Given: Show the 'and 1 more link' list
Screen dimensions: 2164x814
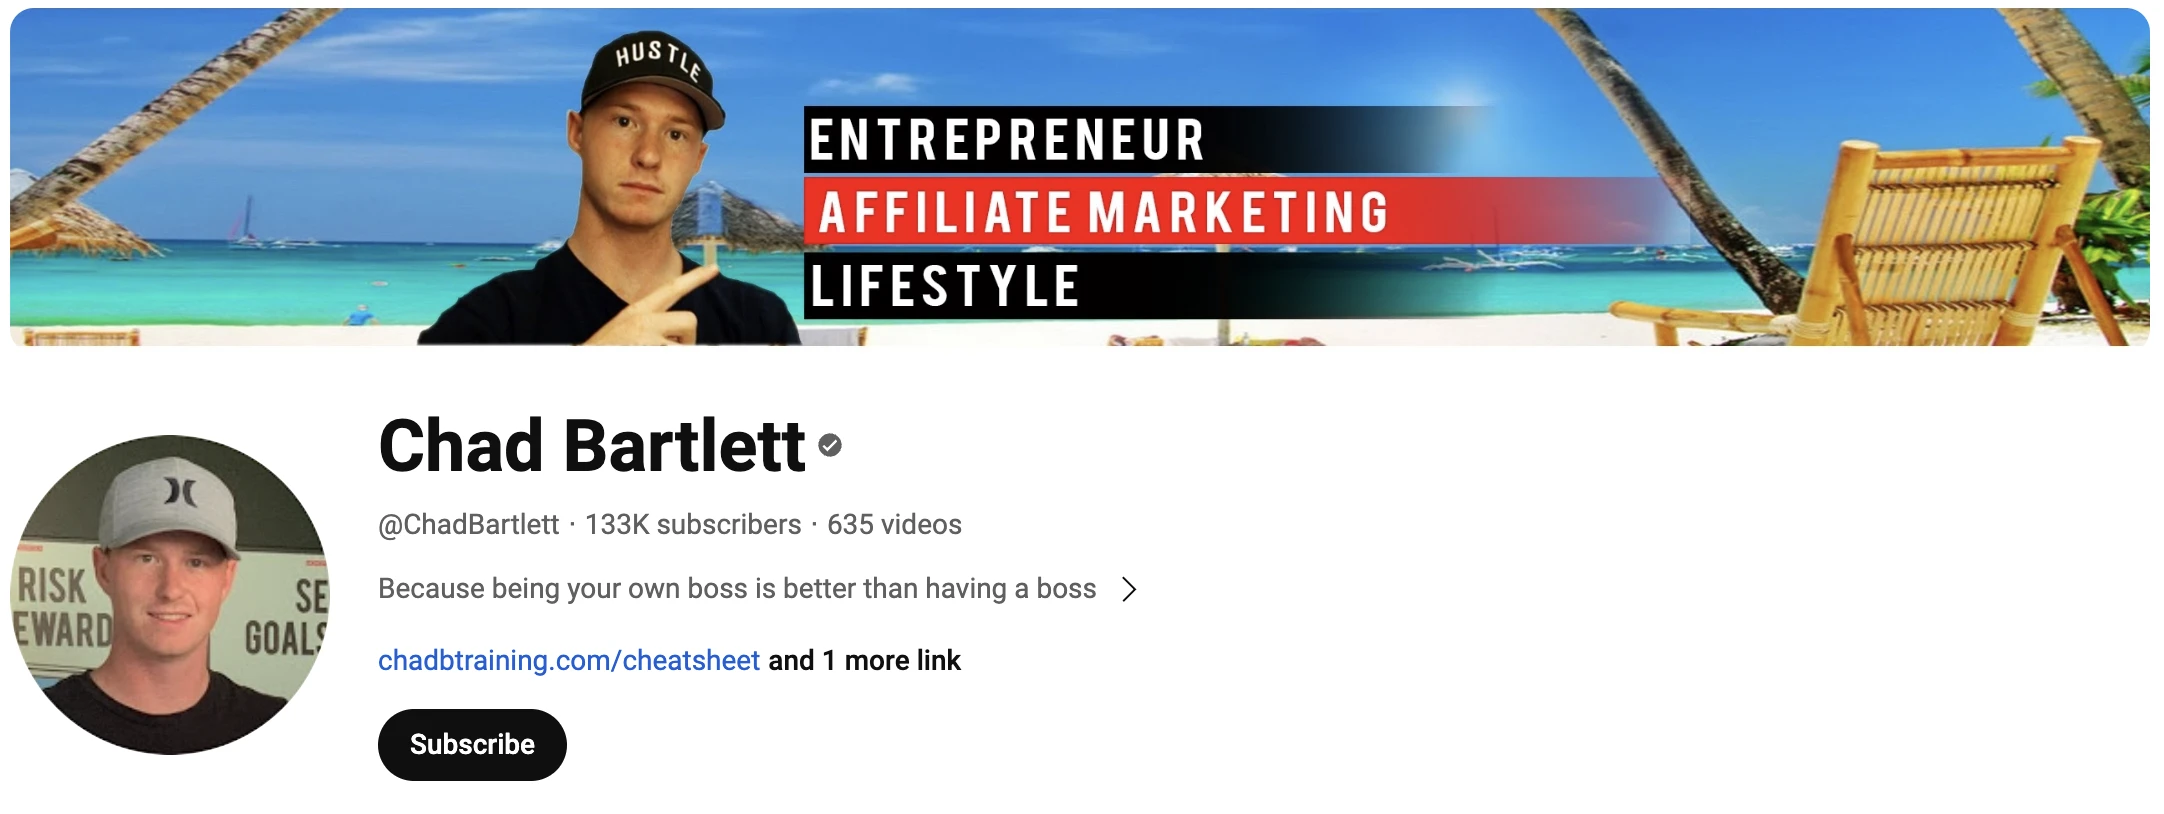Looking at the screenshot, I should tap(864, 660).
